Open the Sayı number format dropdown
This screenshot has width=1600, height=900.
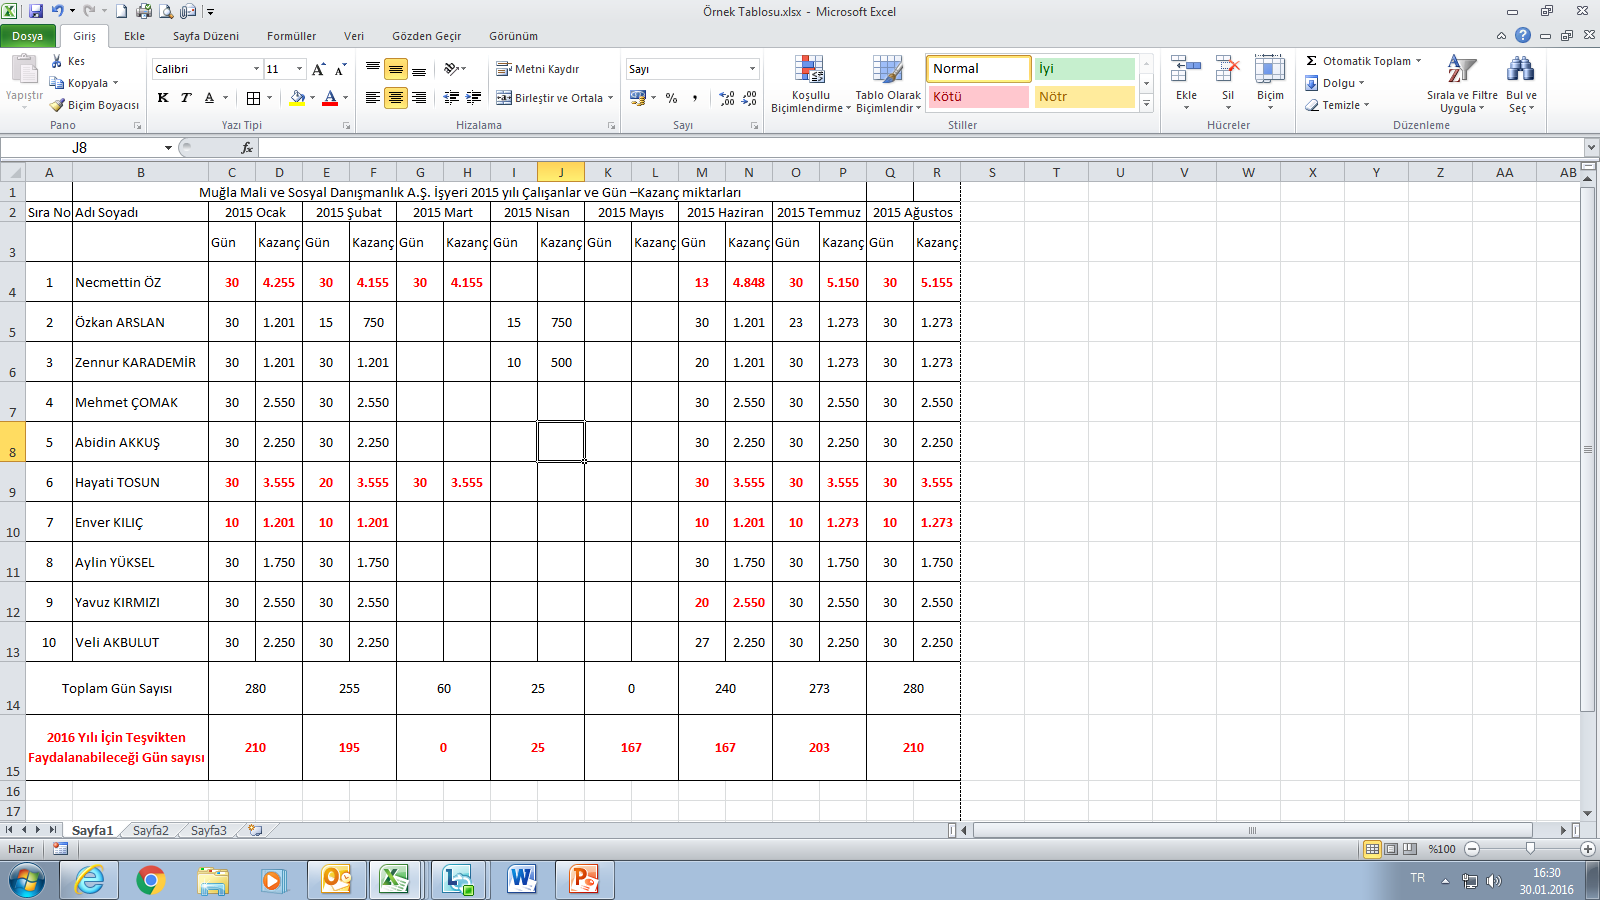click(752, 69)
